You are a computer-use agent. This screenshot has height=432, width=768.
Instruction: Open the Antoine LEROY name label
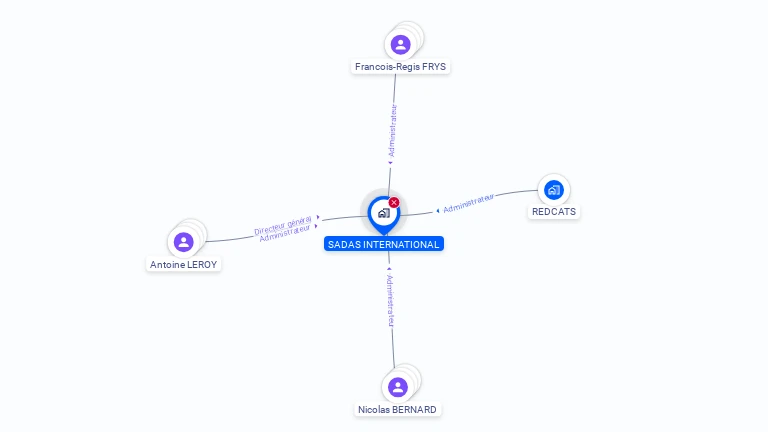pyautogui.click(x=184, y=264)
